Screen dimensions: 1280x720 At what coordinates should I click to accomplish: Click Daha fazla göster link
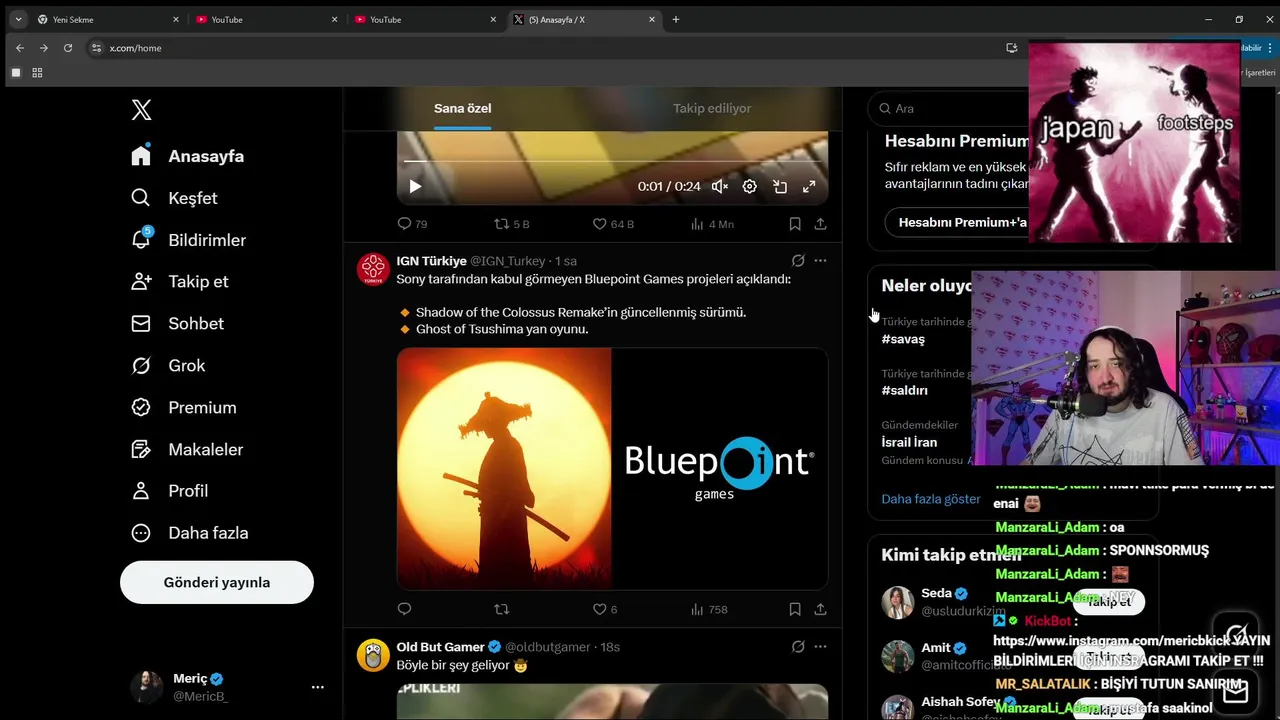(931, 499)
